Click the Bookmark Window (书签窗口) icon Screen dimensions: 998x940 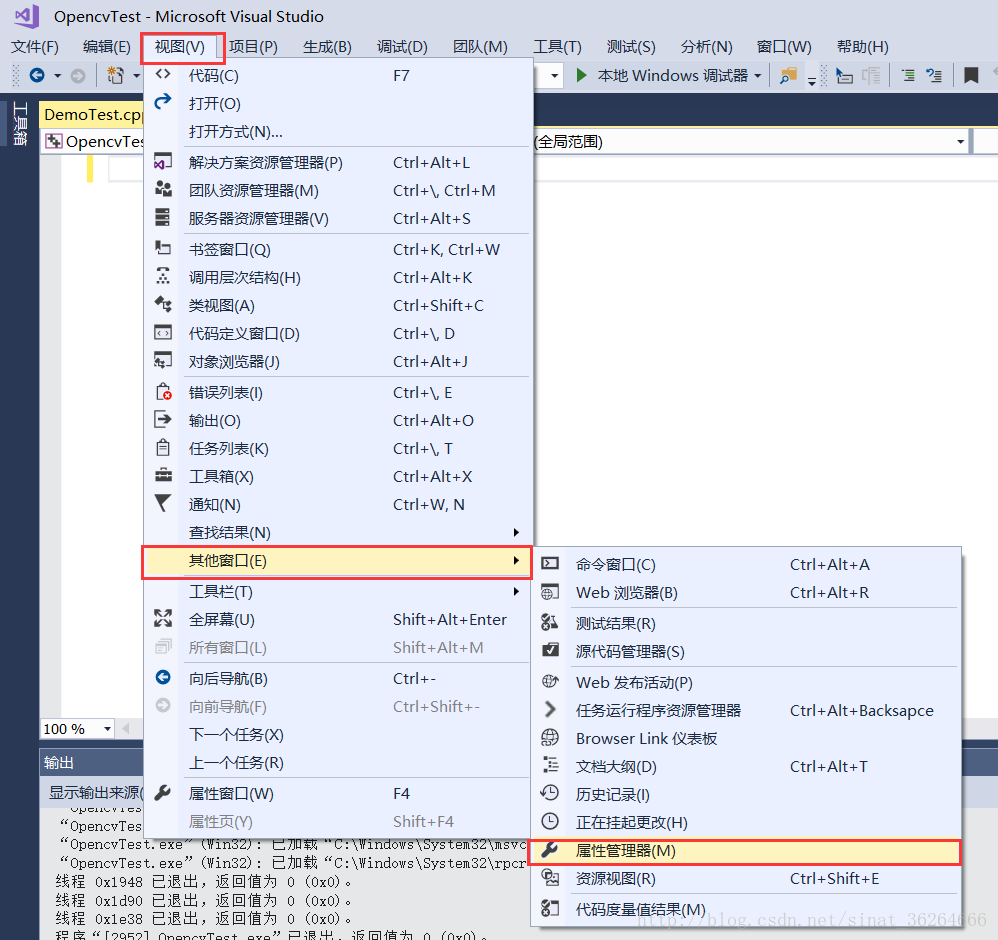coord(163,248)
